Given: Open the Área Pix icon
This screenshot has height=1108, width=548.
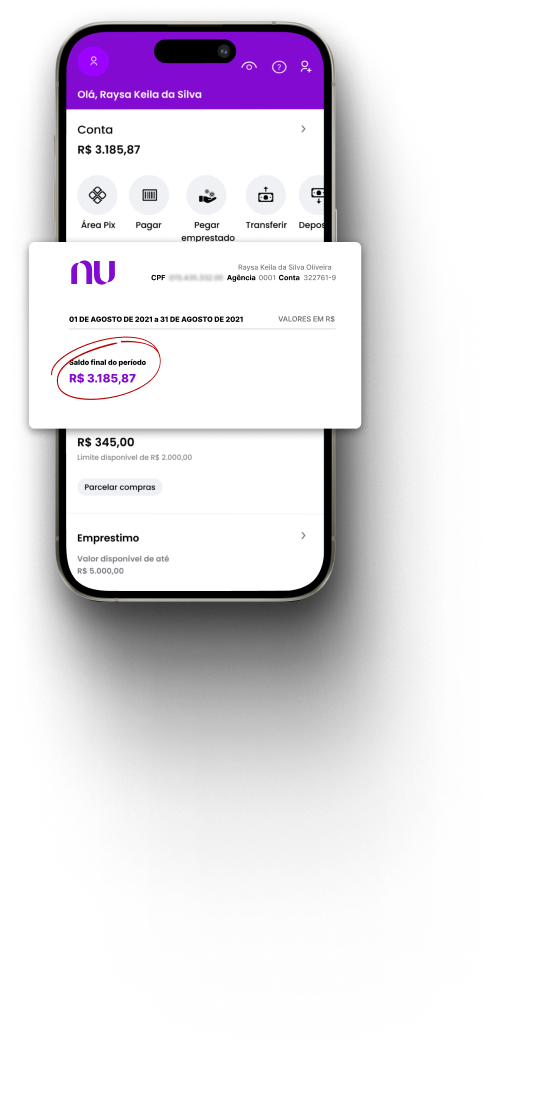Looking at the screenshot, I should click(x=97, y=195).
